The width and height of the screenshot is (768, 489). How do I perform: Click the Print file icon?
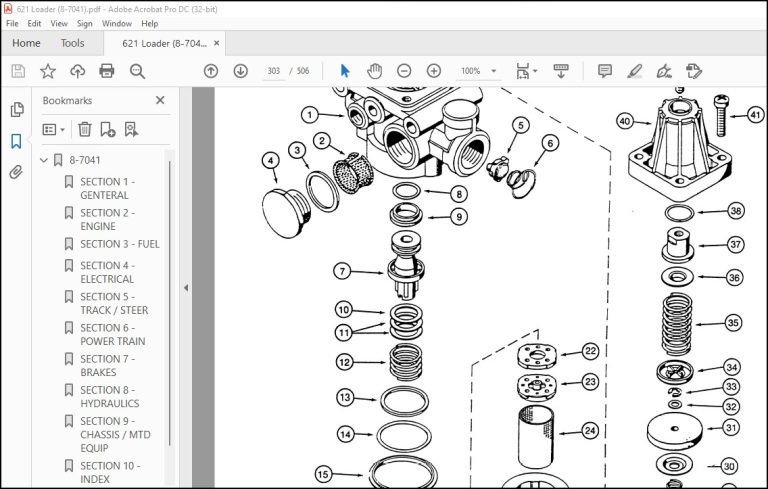point(107,71)
